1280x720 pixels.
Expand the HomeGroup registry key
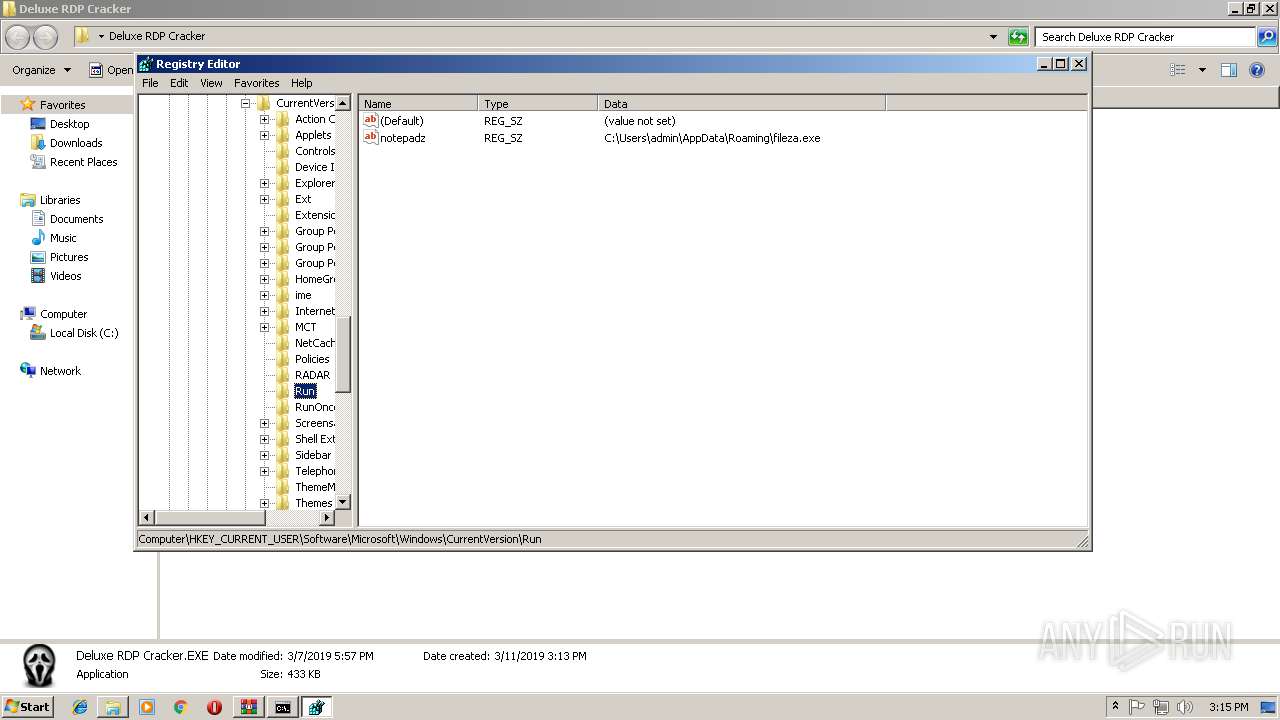point(264,279)
